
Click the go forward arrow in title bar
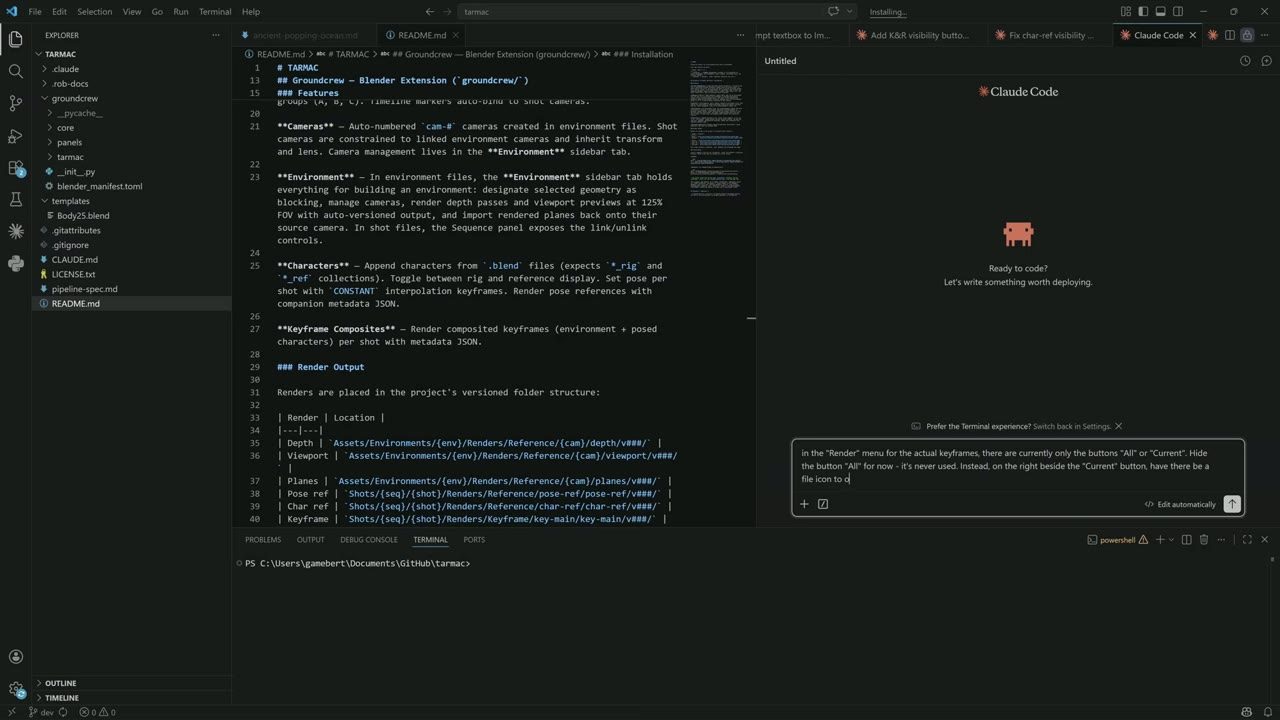[x=447, y=12]
